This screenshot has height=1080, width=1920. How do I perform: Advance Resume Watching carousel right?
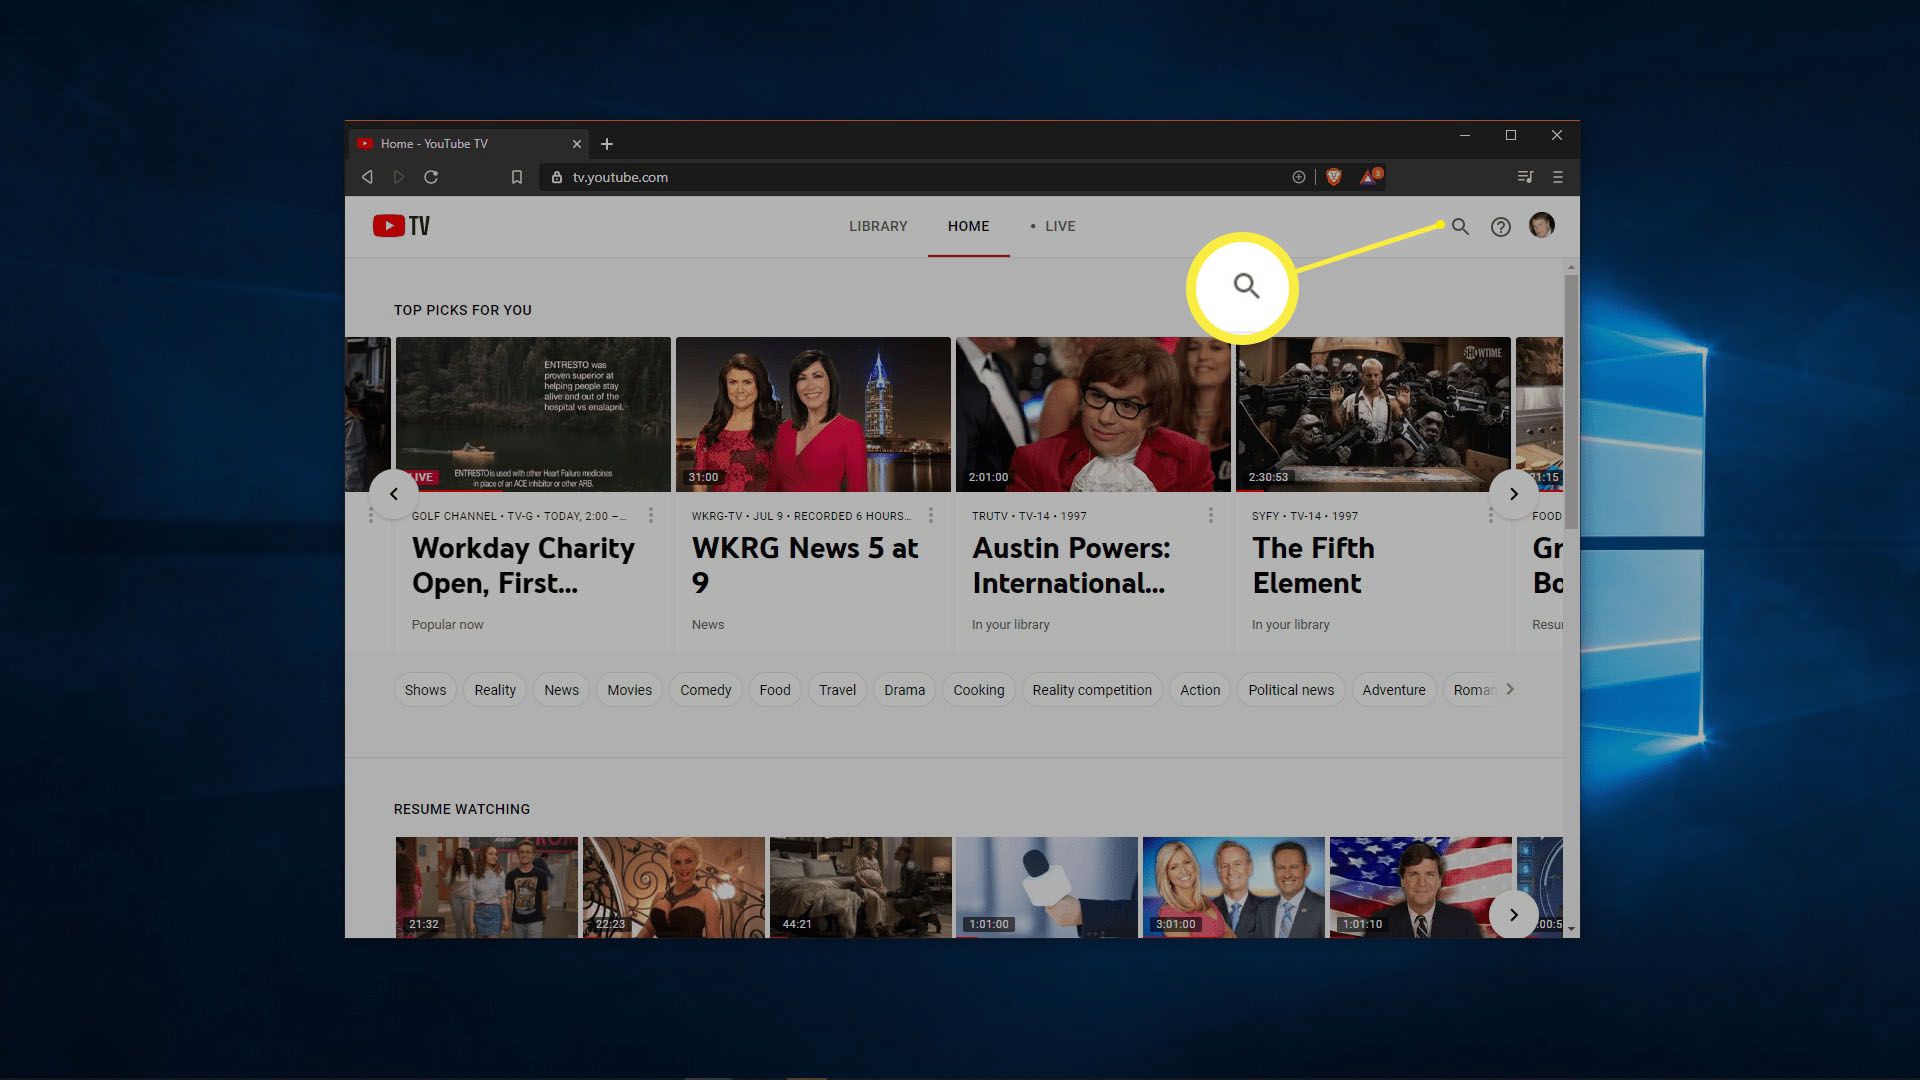(x=1514, y=914)
